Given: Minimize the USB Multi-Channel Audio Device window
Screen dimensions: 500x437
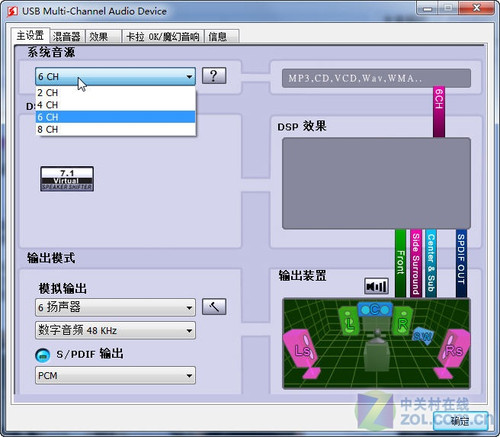Looking at the screenshot, I should [428, 8].
